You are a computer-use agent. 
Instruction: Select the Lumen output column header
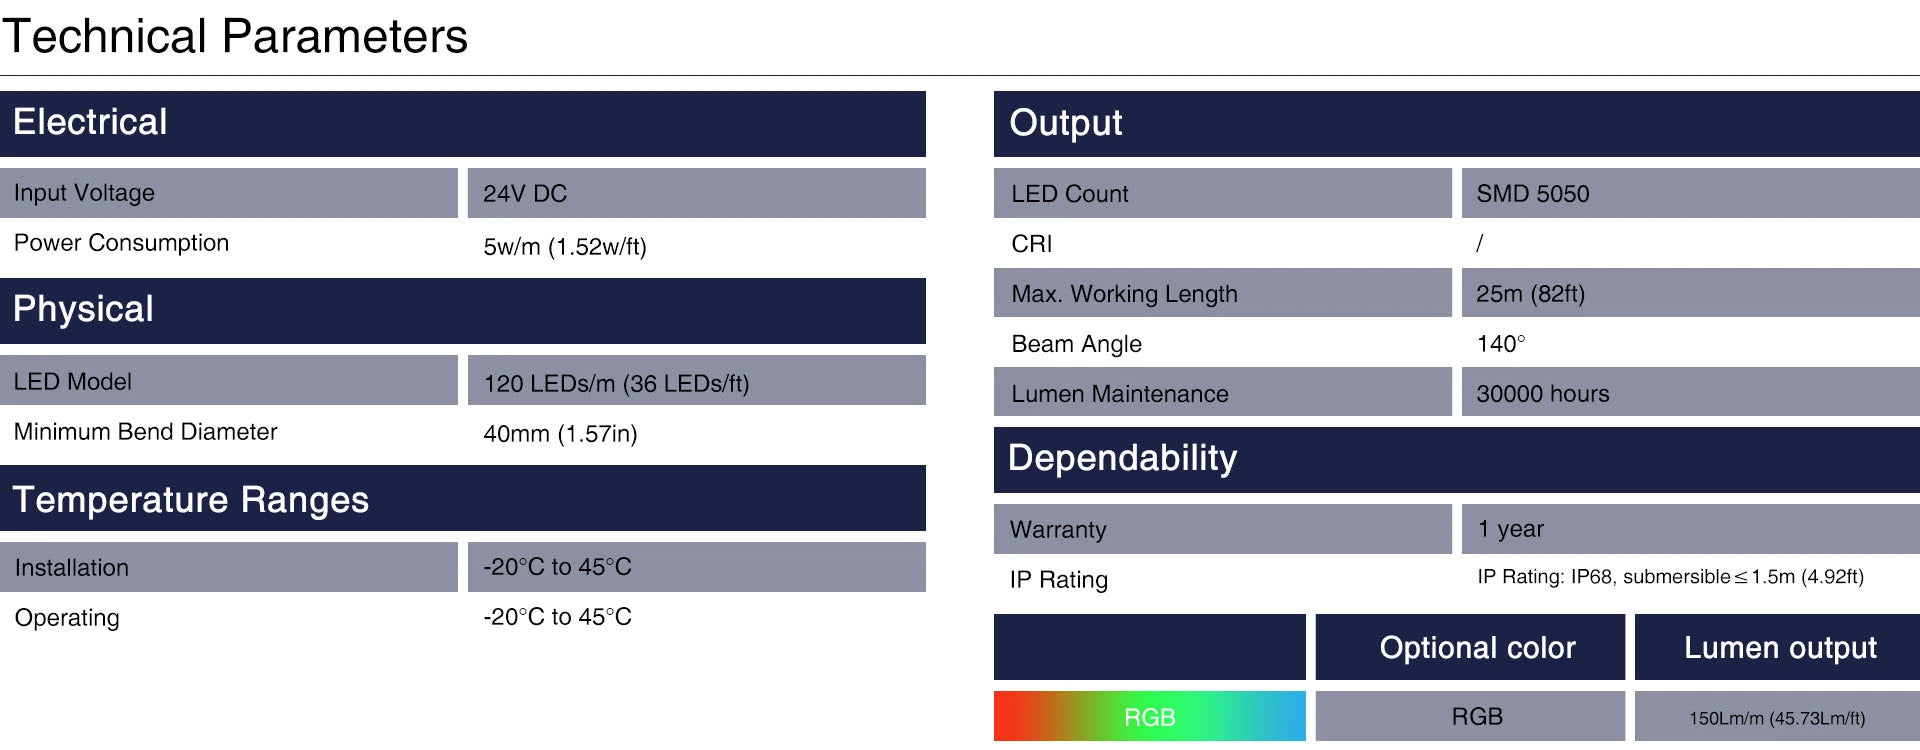point(1779,648)
